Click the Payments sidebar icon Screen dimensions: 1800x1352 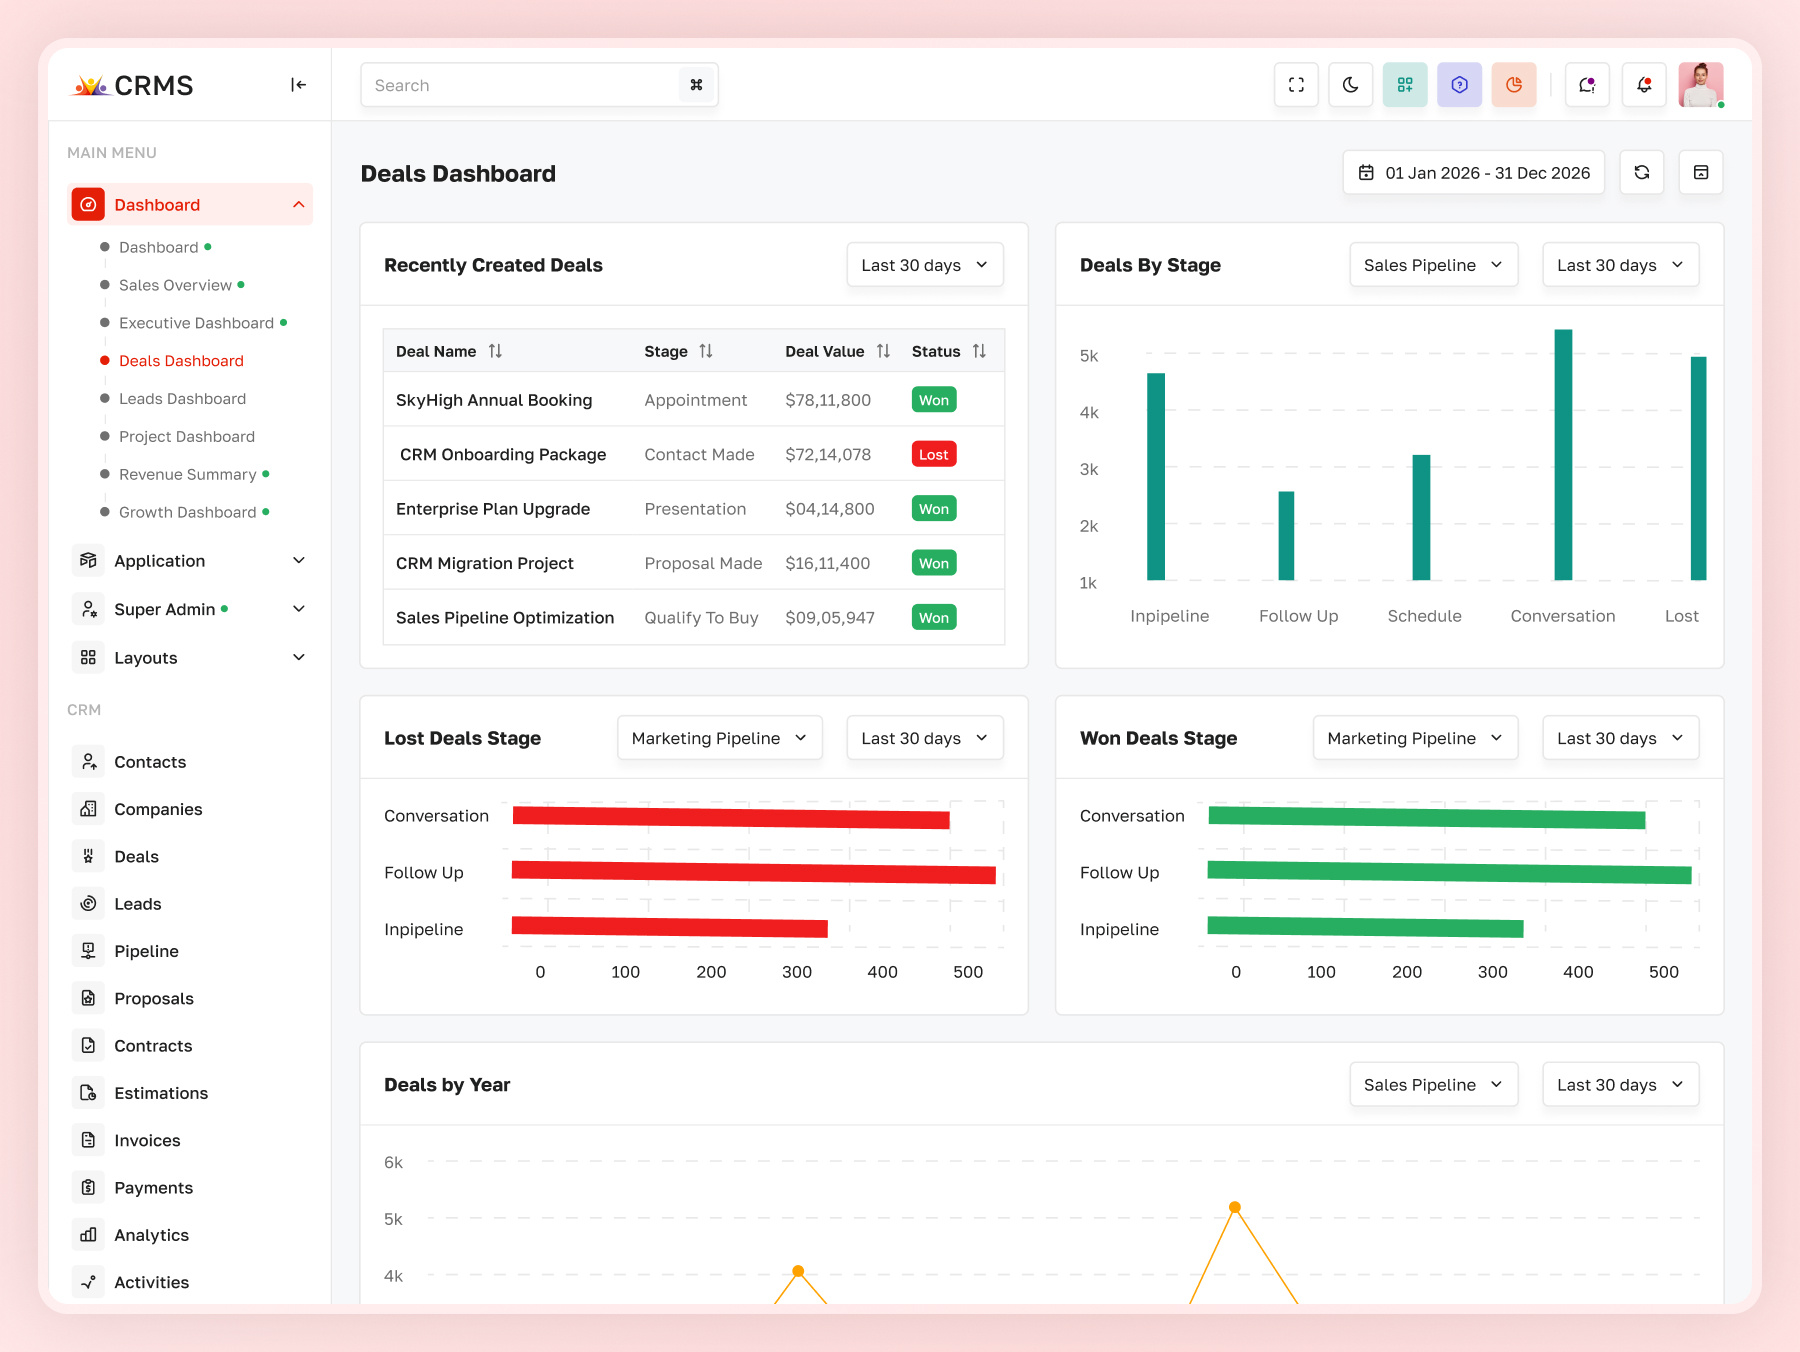tap(88, 1188)
